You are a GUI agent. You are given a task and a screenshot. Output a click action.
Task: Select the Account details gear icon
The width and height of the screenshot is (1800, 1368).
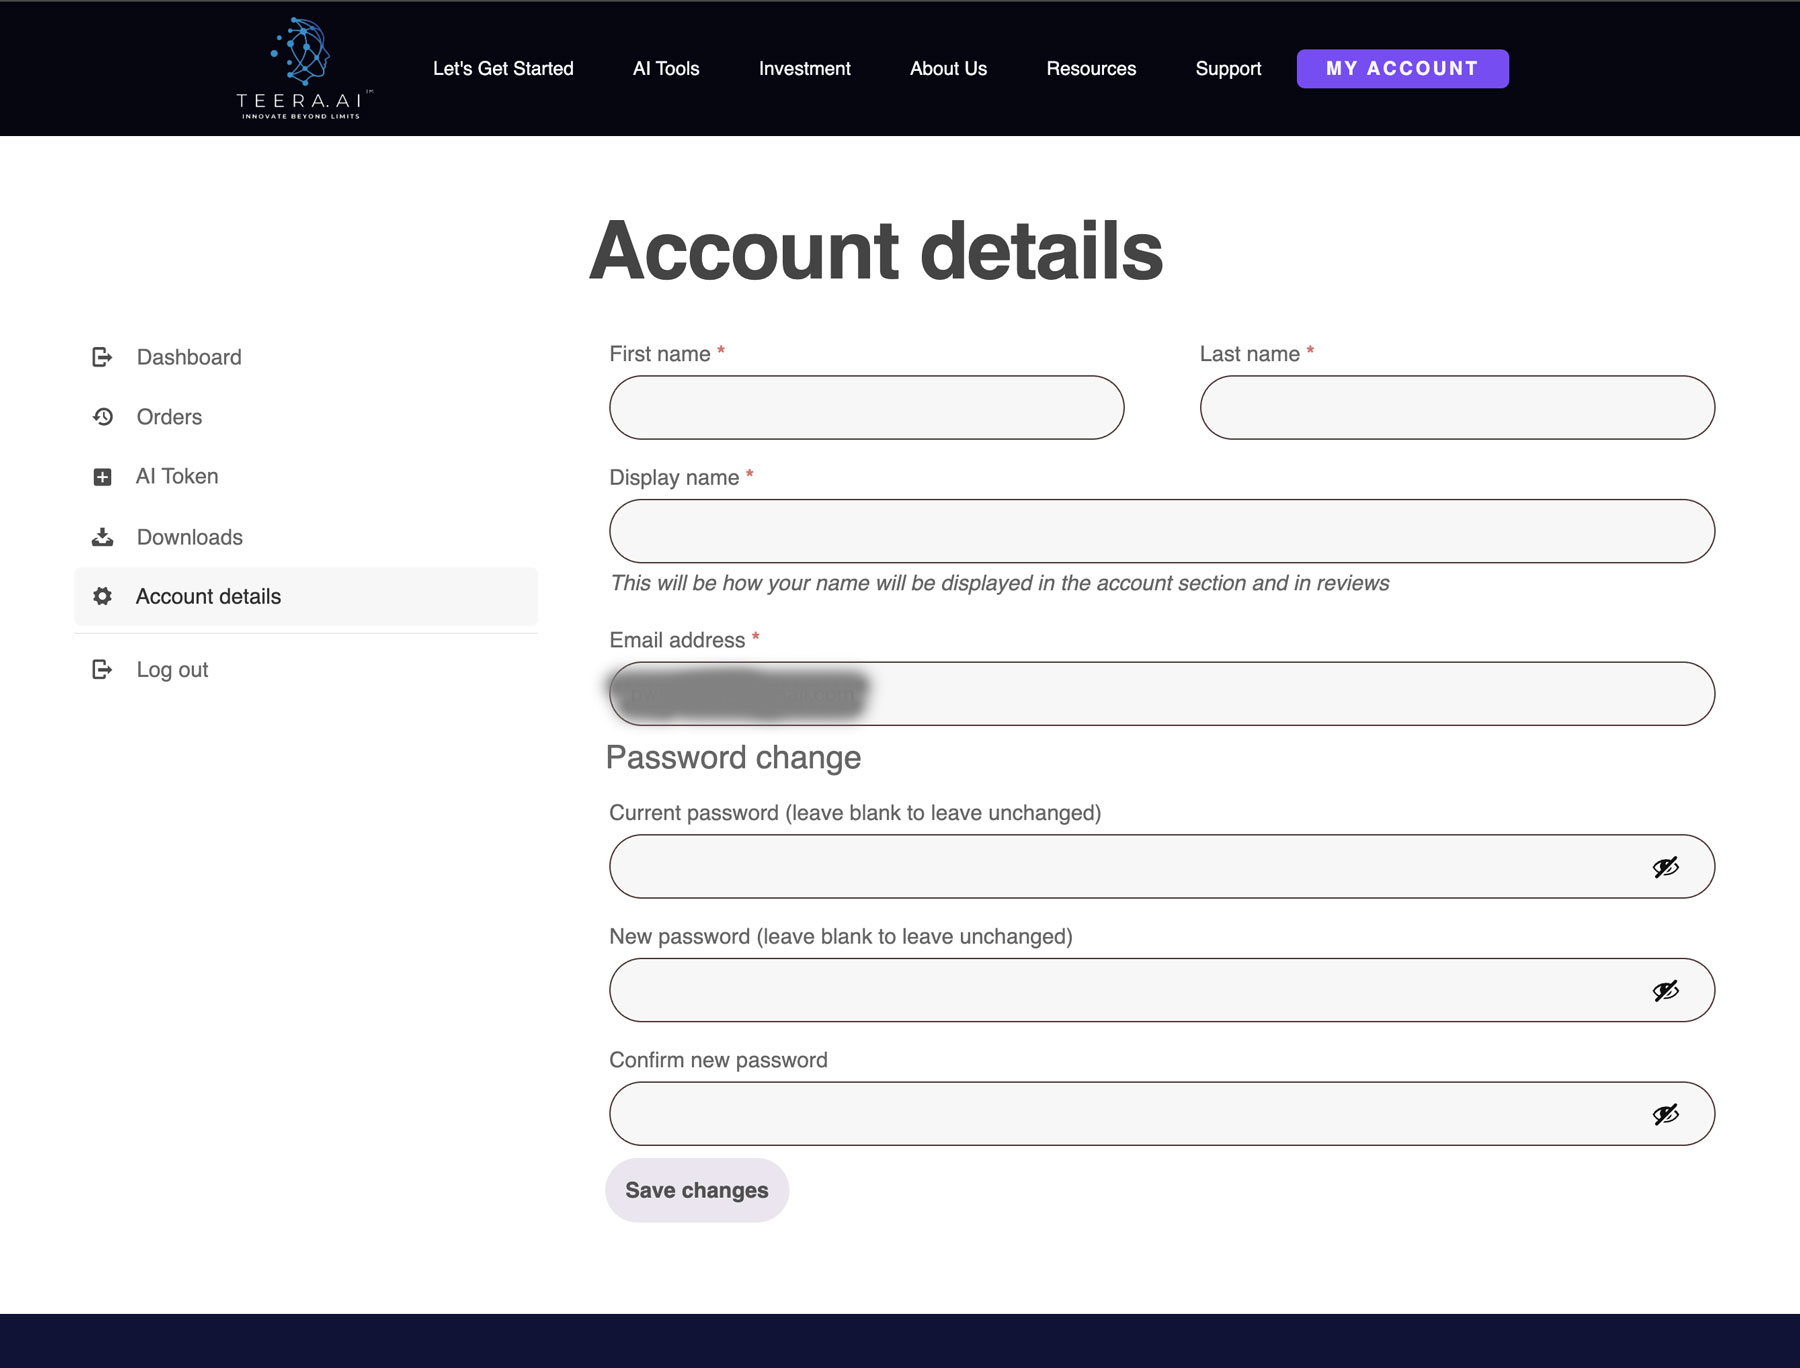[x=102, y=596]
